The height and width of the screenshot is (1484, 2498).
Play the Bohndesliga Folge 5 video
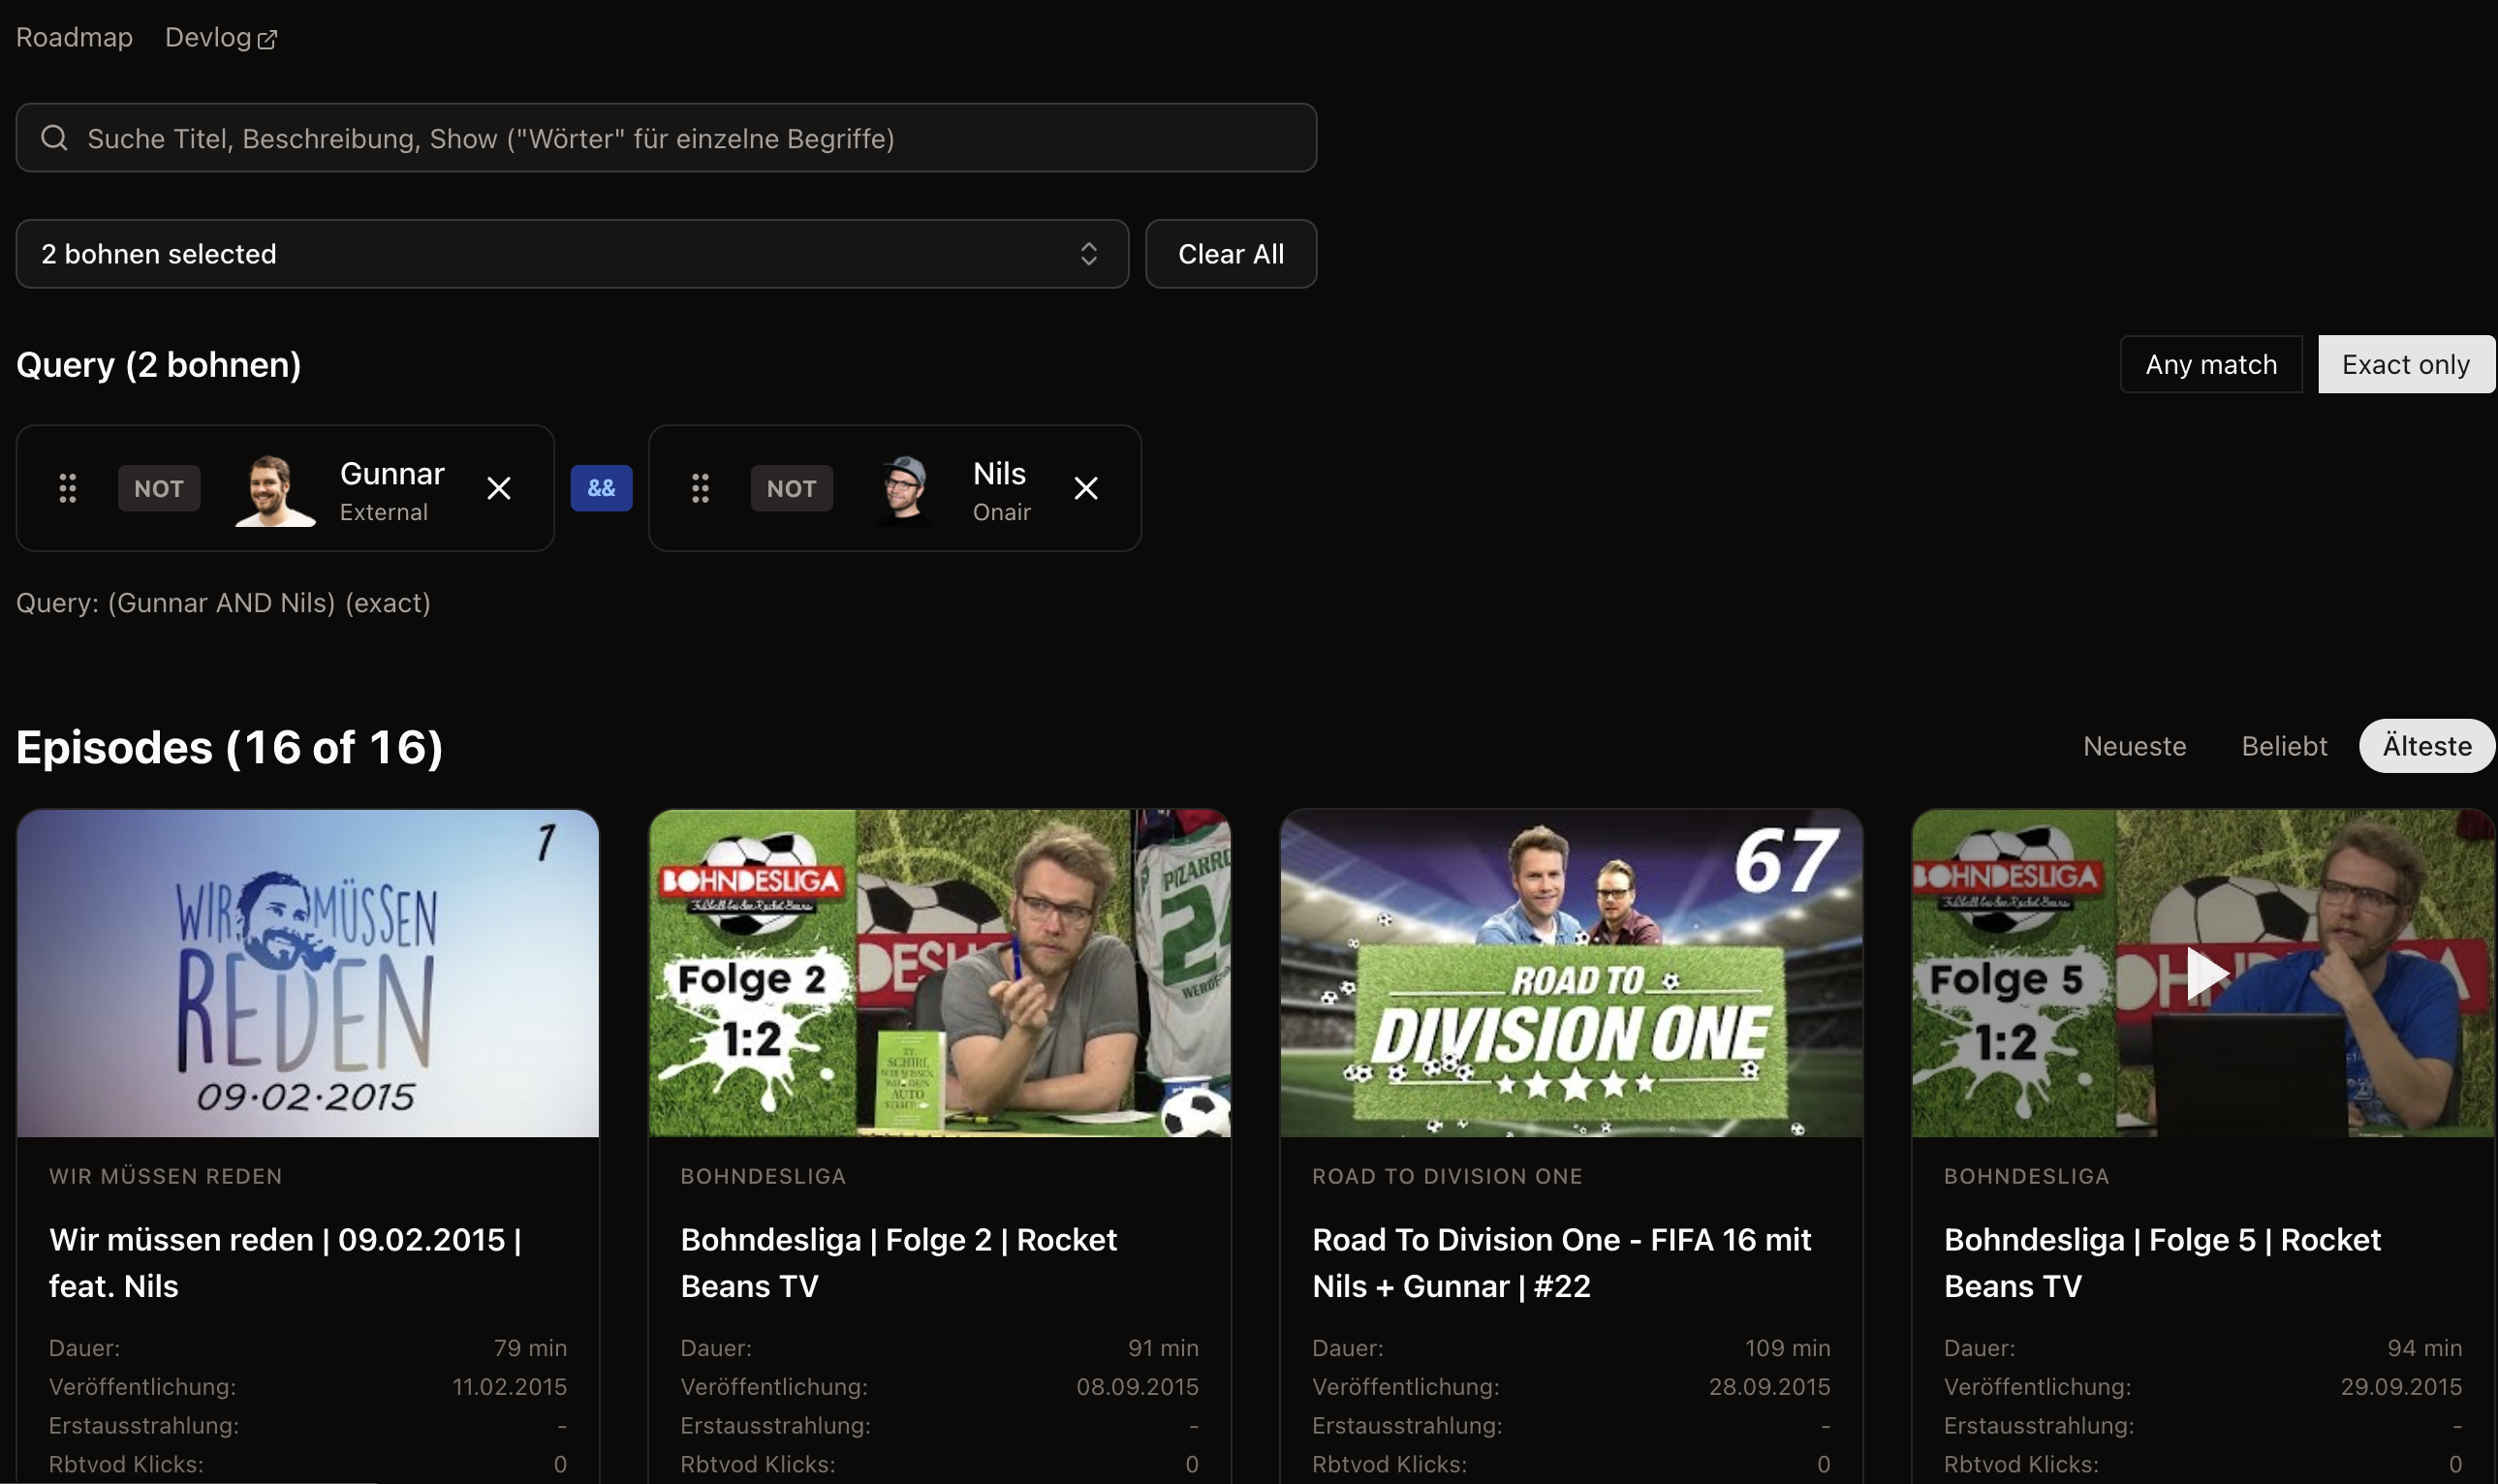click(x=2203, y=973)
